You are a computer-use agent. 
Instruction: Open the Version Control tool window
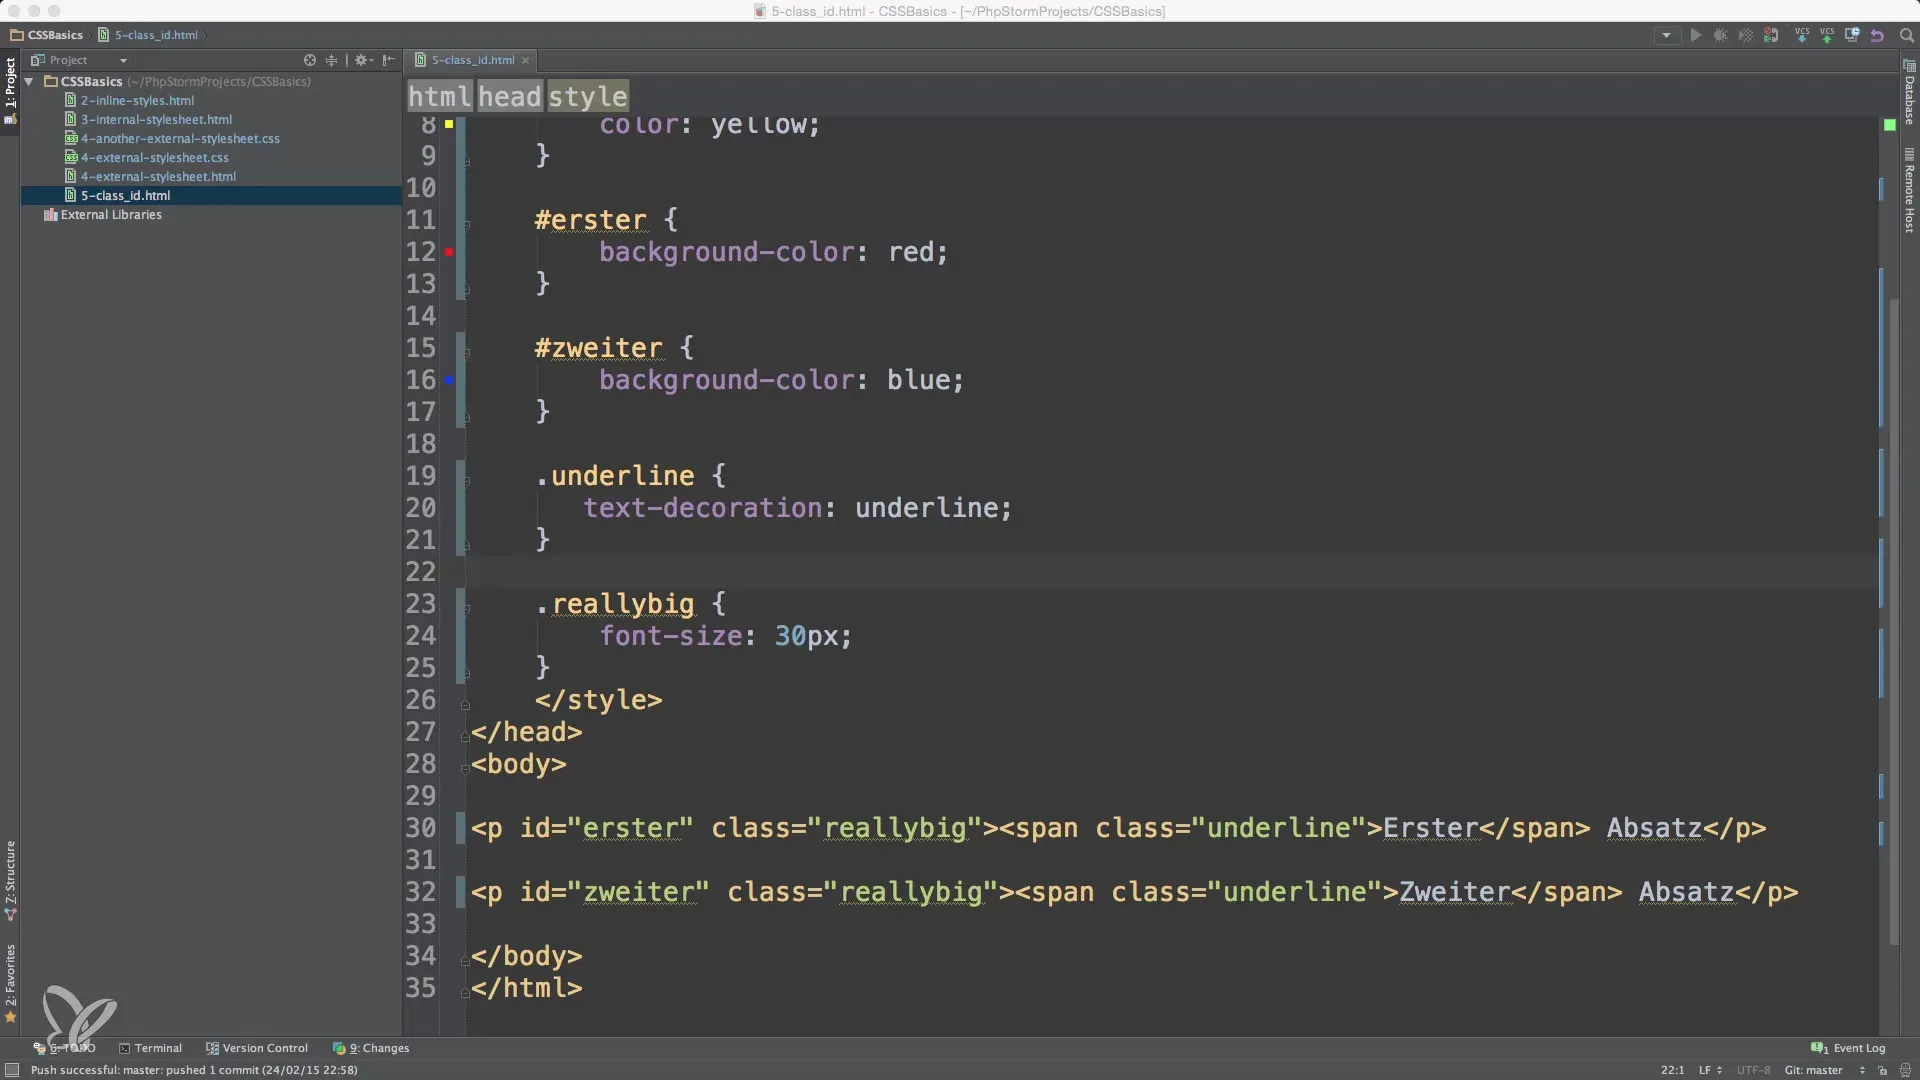[x=257, y=1048]
